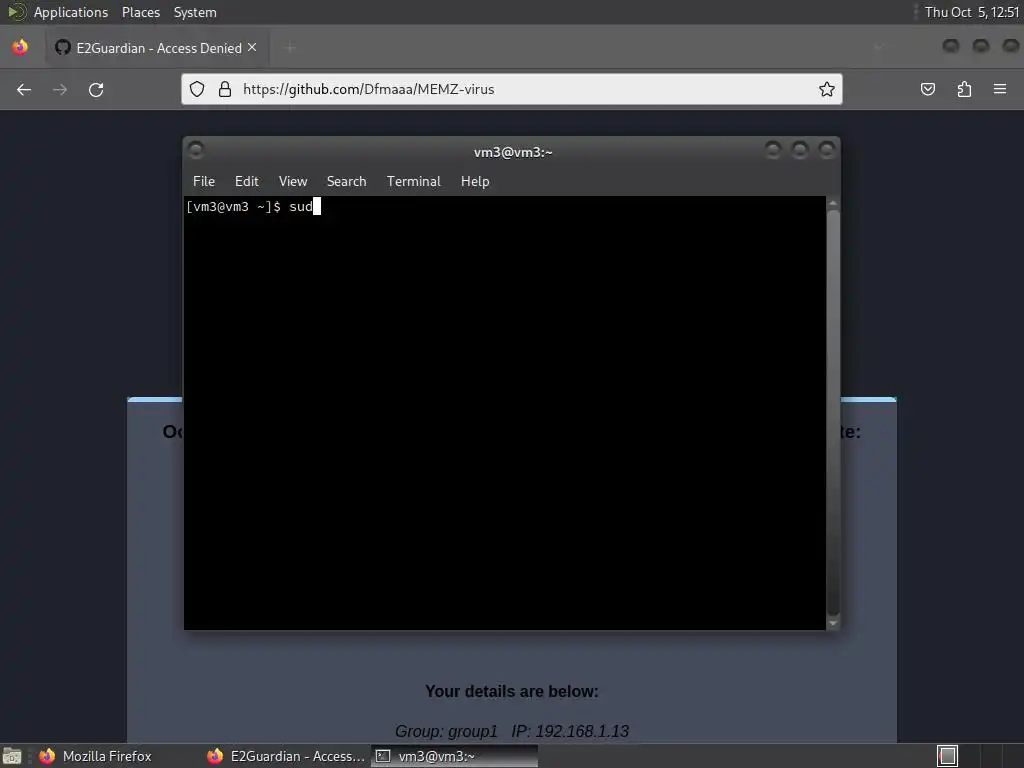Go back in Firefox
Image resolution: width=1024 pixels, height=768 pixels.
pos(24,89)
